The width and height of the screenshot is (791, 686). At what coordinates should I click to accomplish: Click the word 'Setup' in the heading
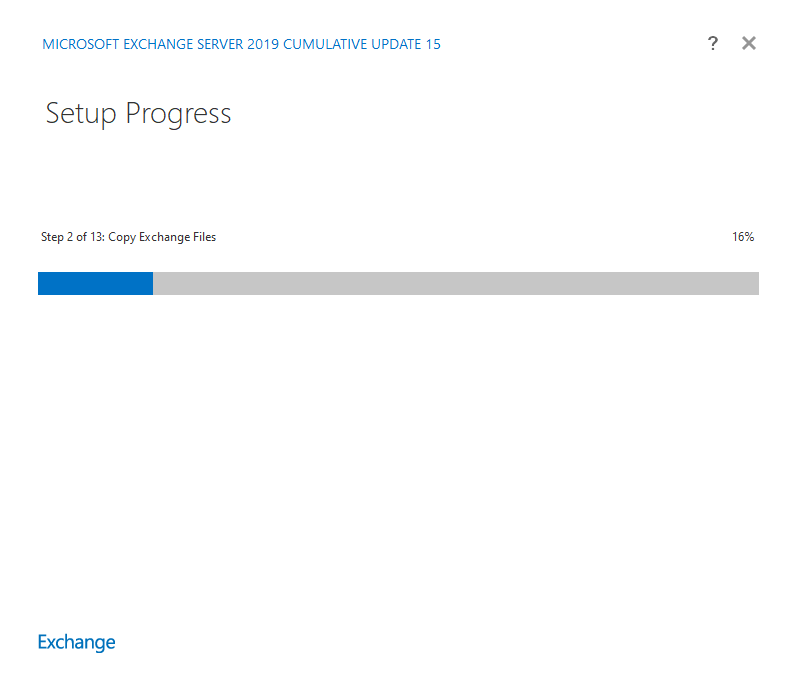click(x=81, y=113)
